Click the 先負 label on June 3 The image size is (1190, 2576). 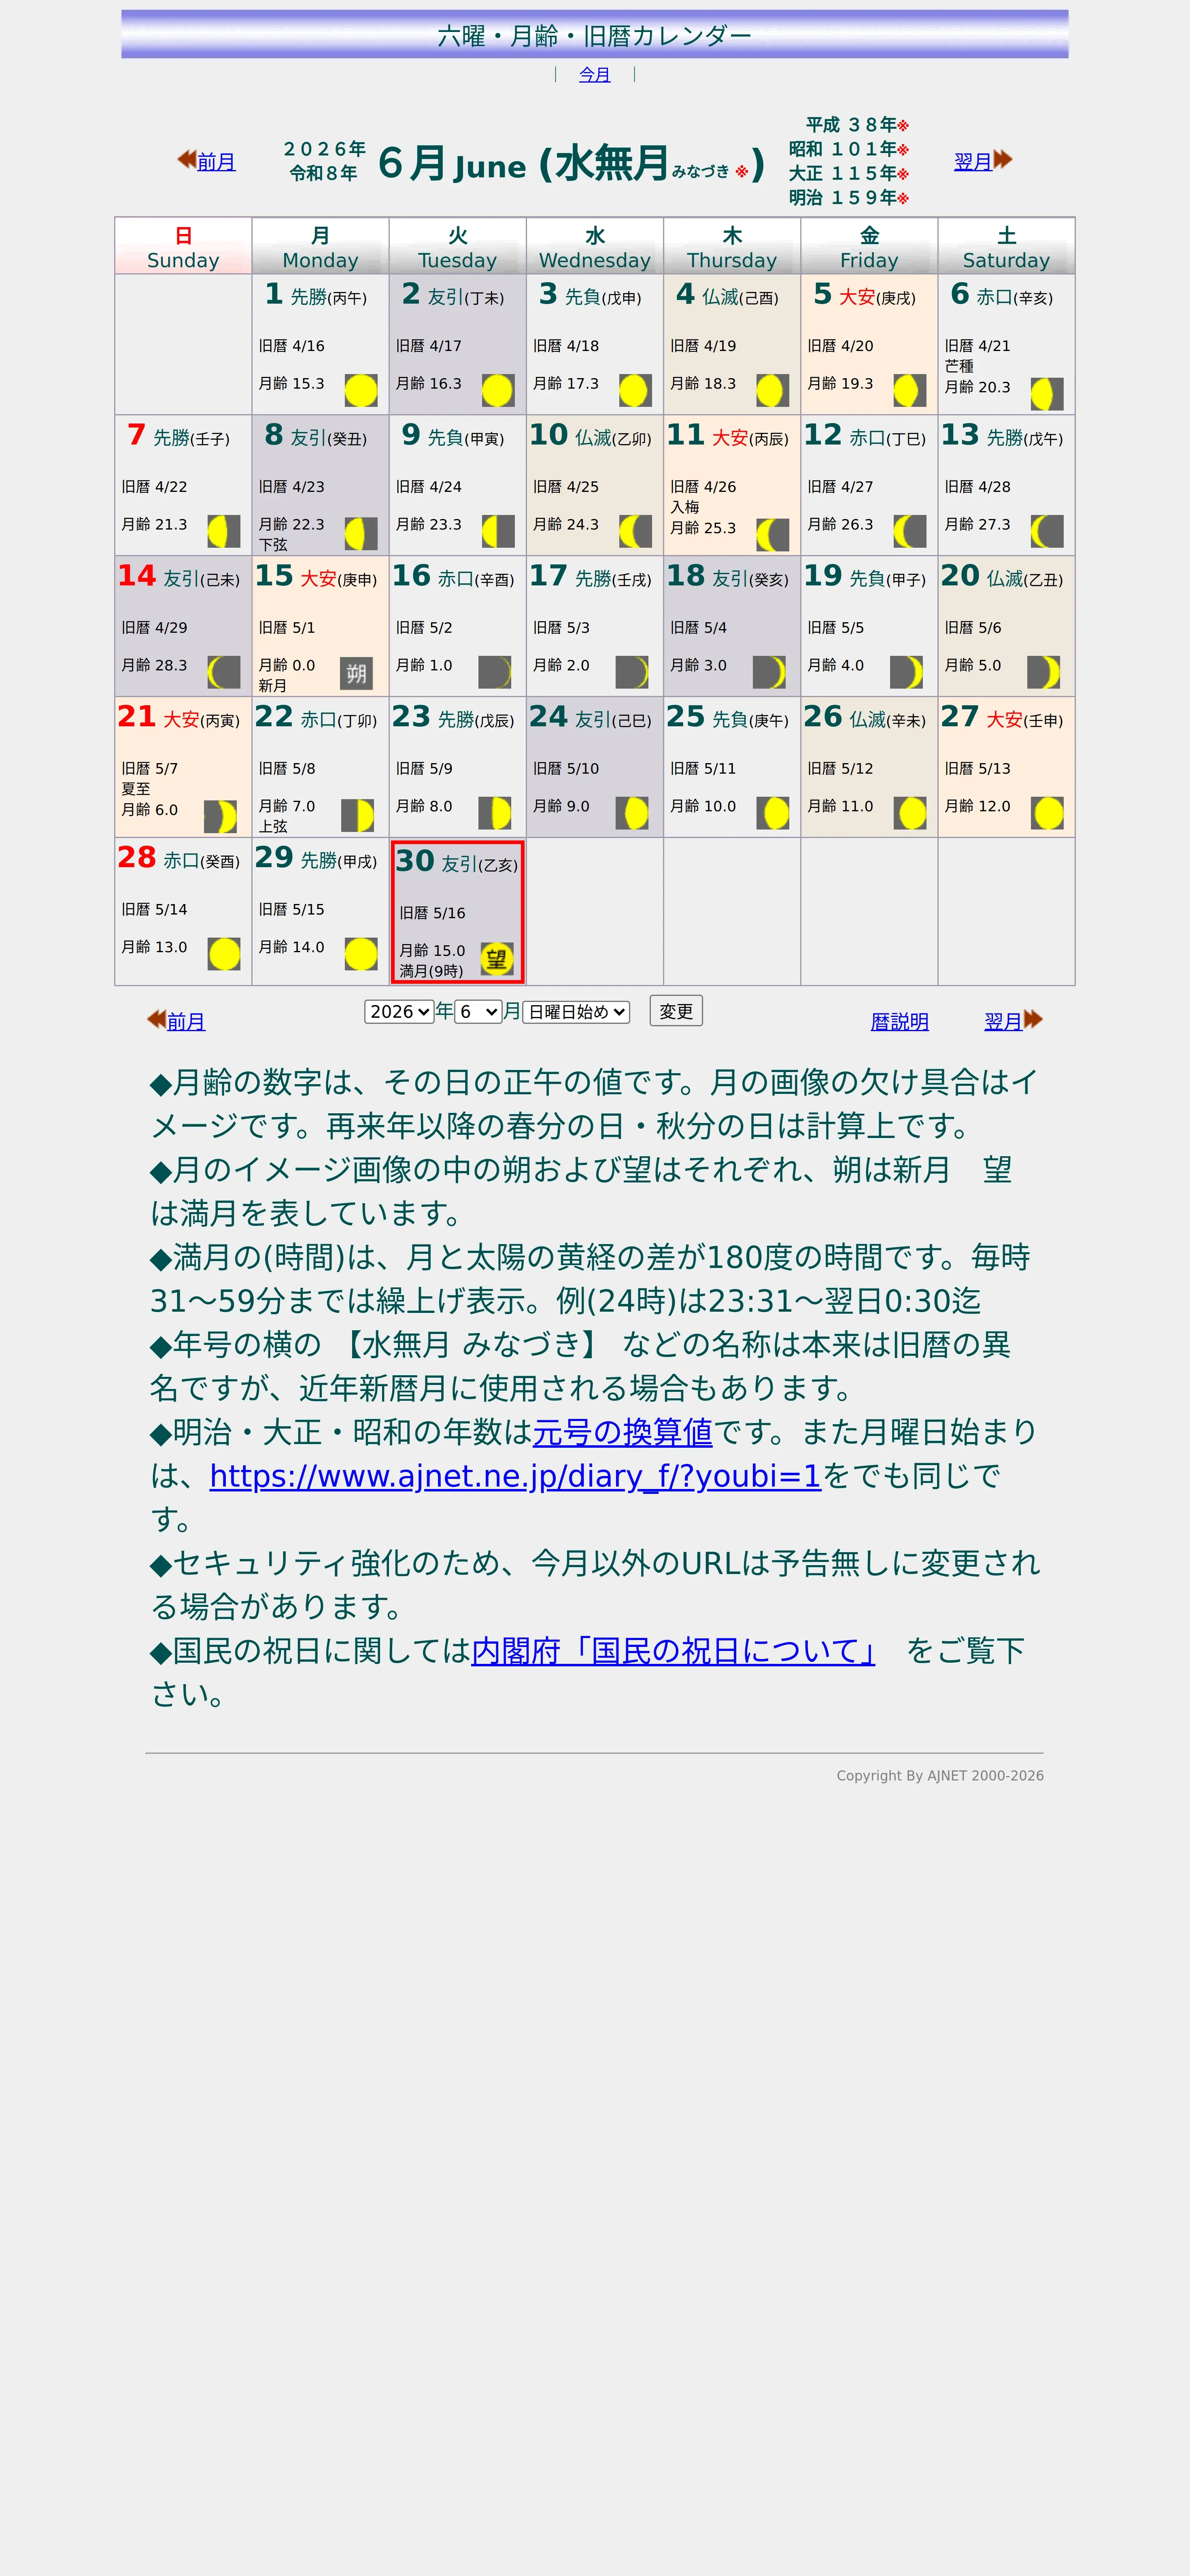[583, 297]
